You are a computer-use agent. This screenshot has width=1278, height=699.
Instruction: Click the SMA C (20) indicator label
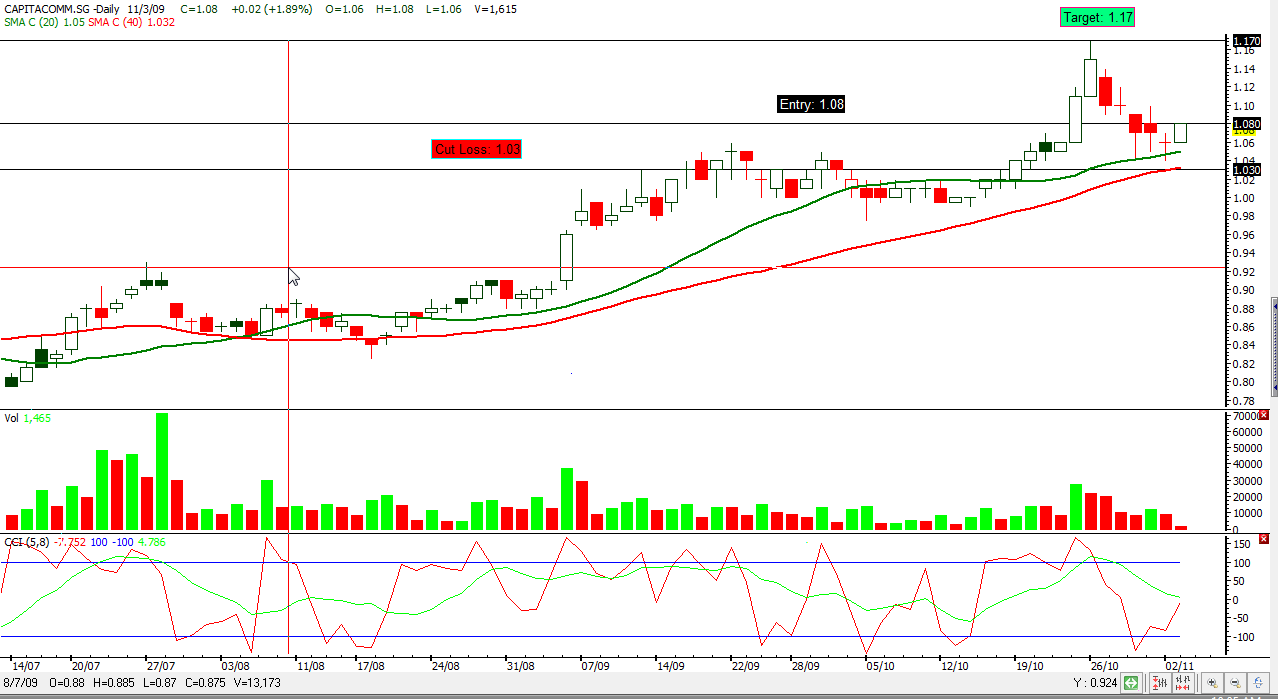(33, 21)
